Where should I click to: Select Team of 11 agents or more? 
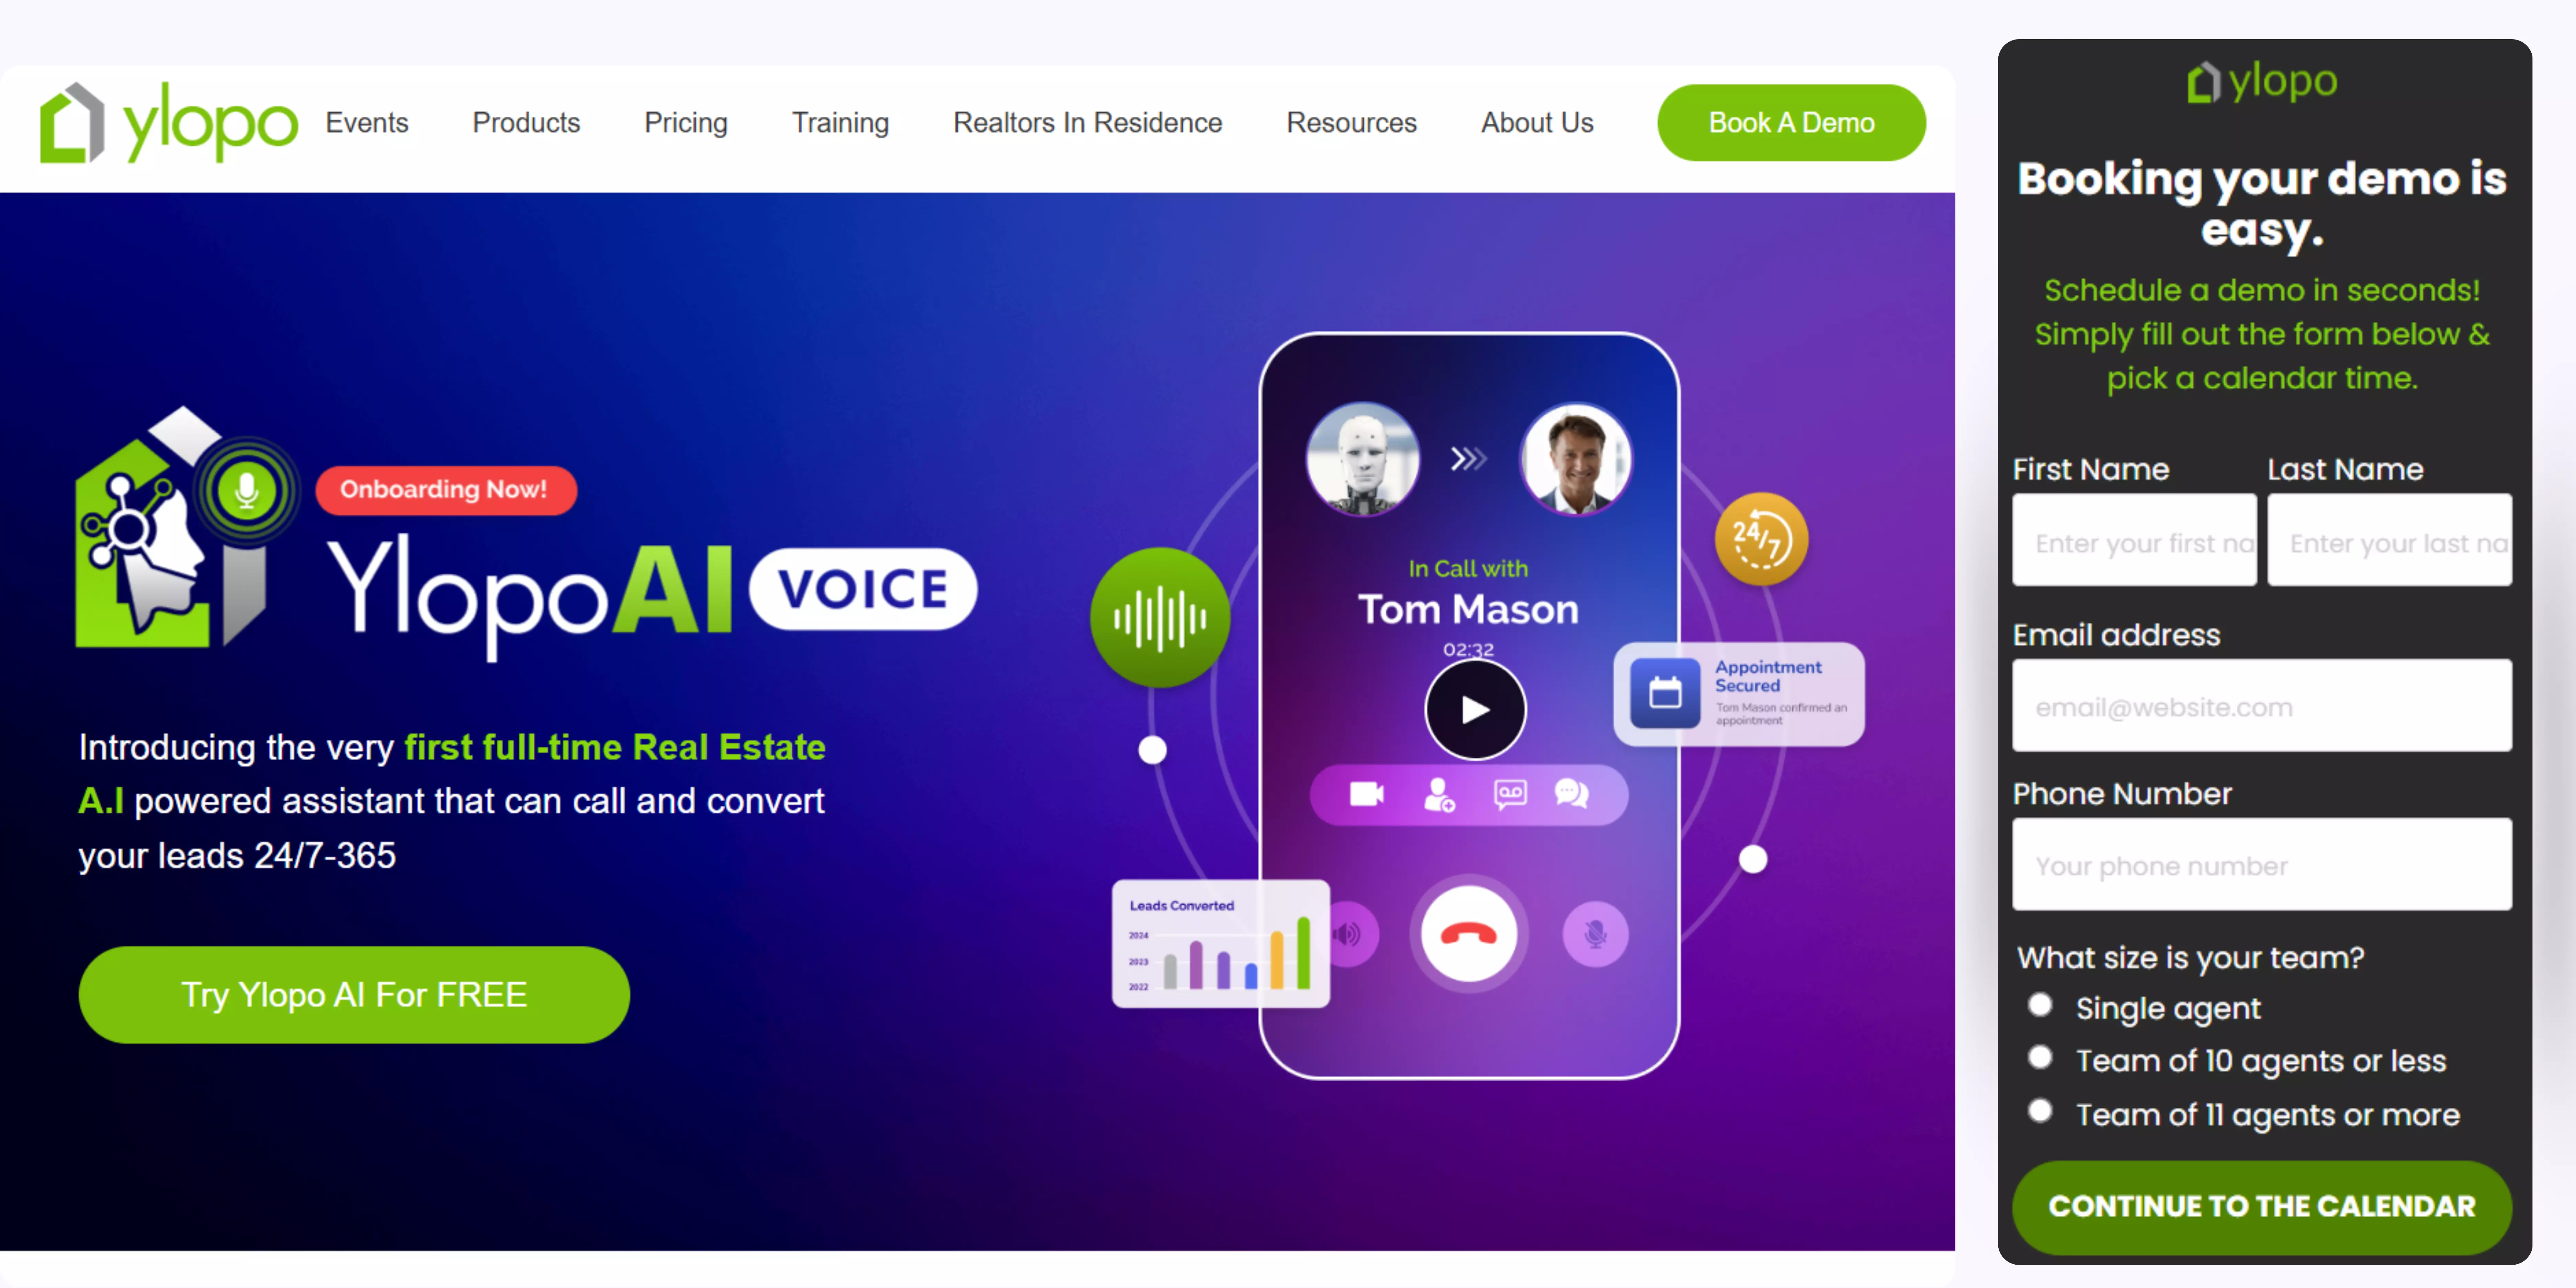tap(2040, 1111)
